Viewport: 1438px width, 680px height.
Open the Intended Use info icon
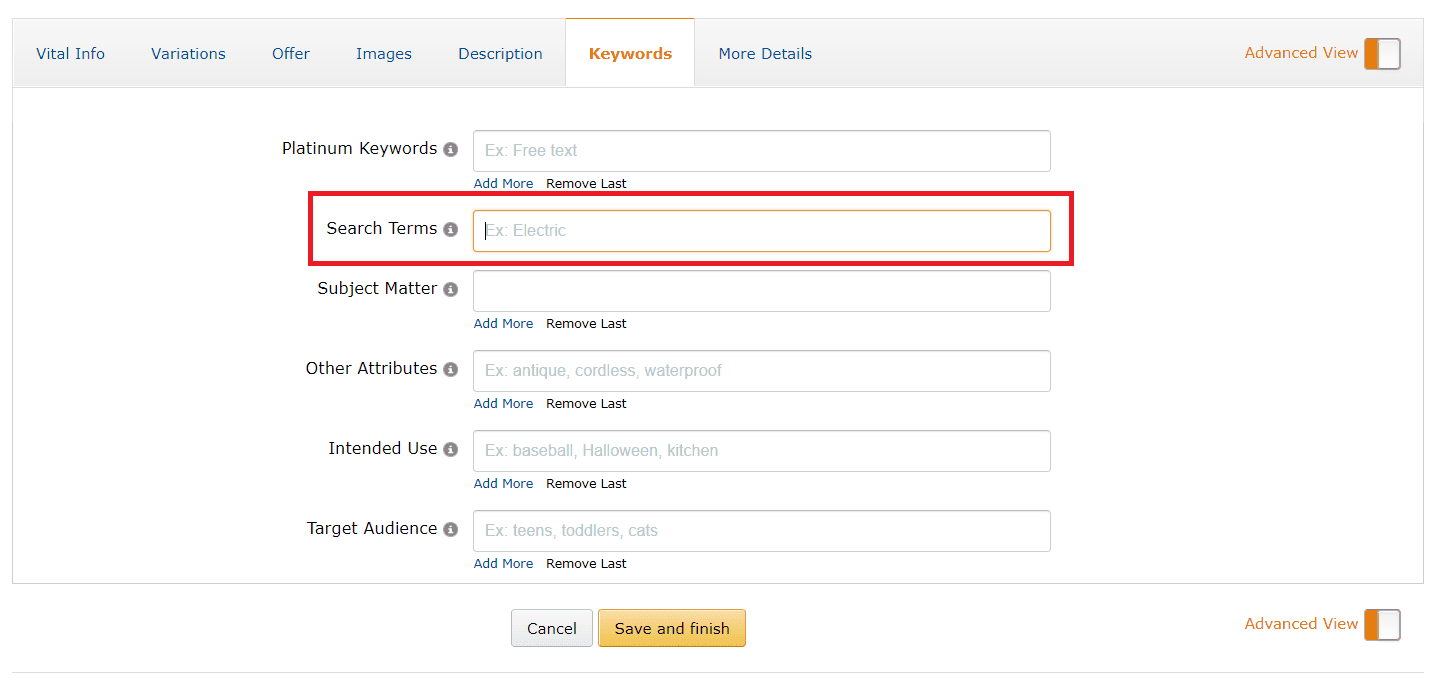pos(451,449)
